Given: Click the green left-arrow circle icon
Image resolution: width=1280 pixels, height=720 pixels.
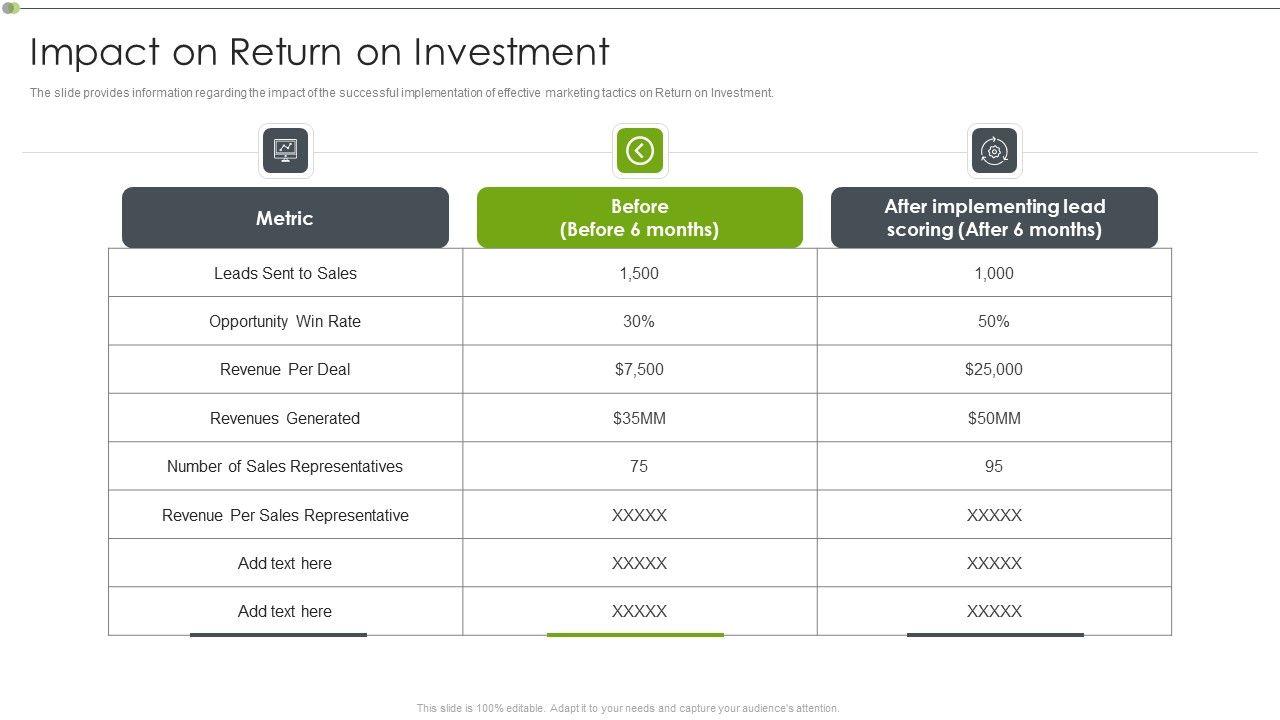Looking at the screenshot, I should [640, 151].
